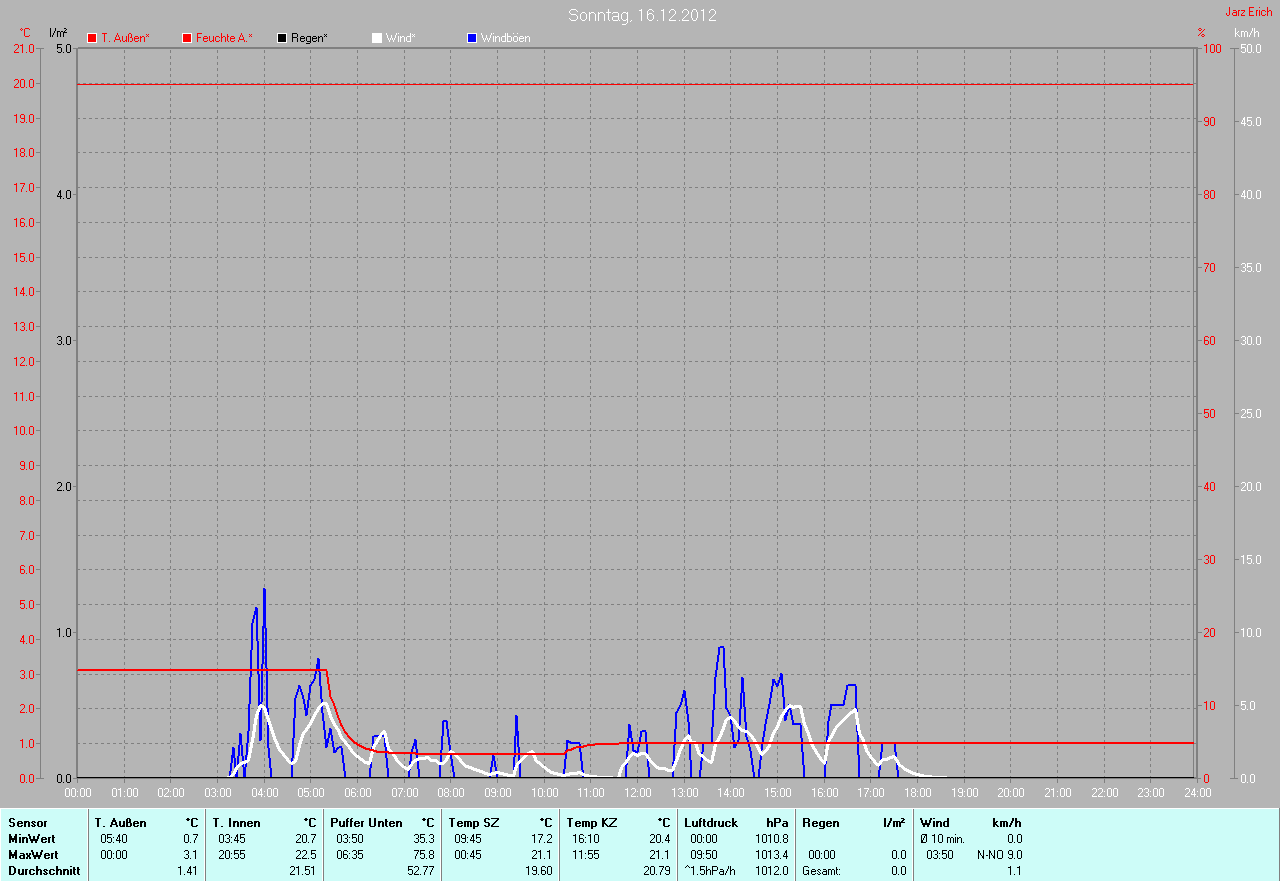Select the "Wind*" legend label
The height and width of the screenshot is (881, 1280).
pos(400,38)
